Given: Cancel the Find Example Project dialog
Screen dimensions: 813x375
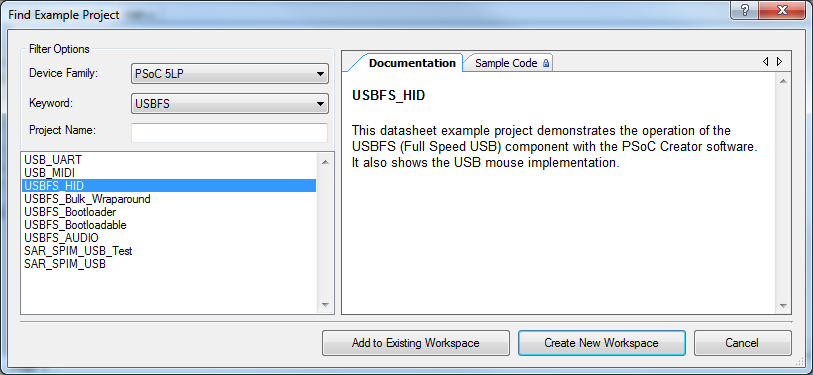Looking at the screenshot, I should 742,343.
